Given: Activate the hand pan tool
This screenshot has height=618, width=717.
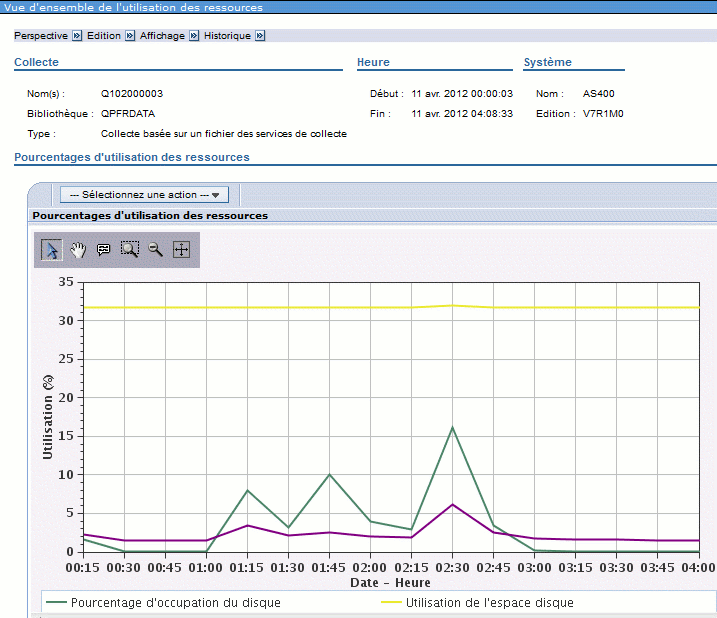Looking at the screenshot, I should pyautogui.click(x=78, y=250).
